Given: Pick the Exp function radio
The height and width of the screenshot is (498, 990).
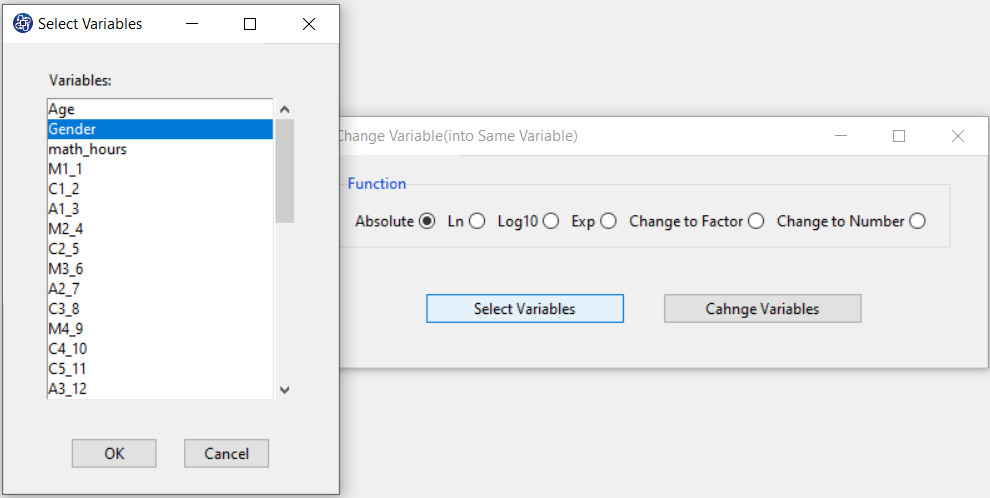Looking at the screenshot, I should (x=609, y=222).
